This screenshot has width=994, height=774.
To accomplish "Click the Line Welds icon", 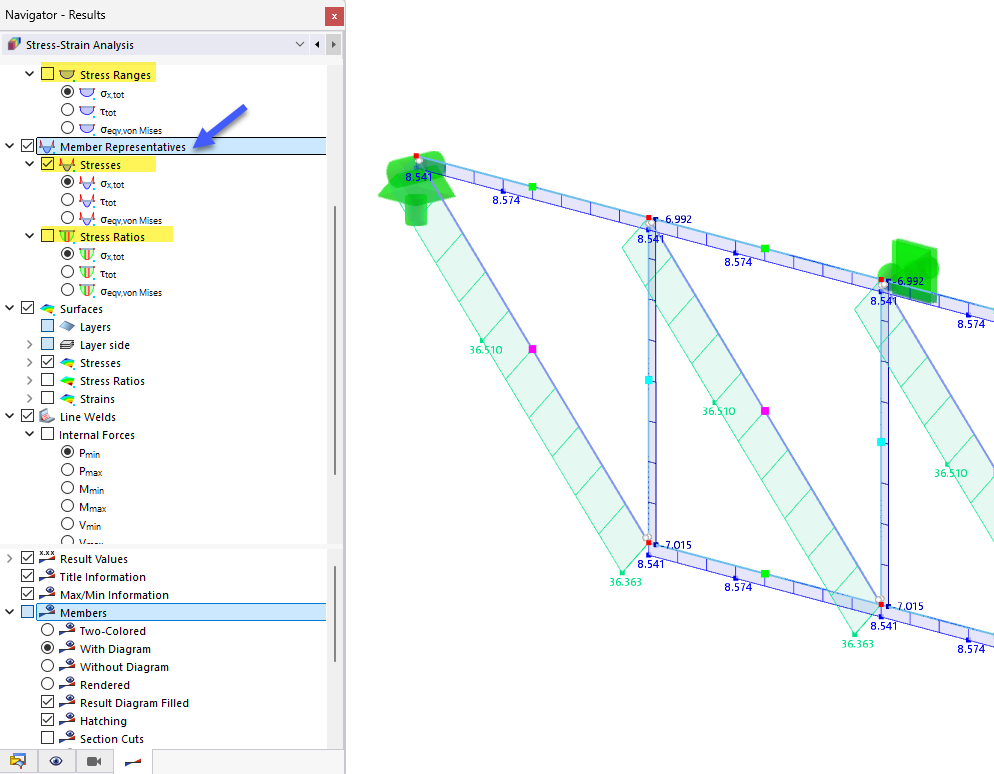I will 47,416.
